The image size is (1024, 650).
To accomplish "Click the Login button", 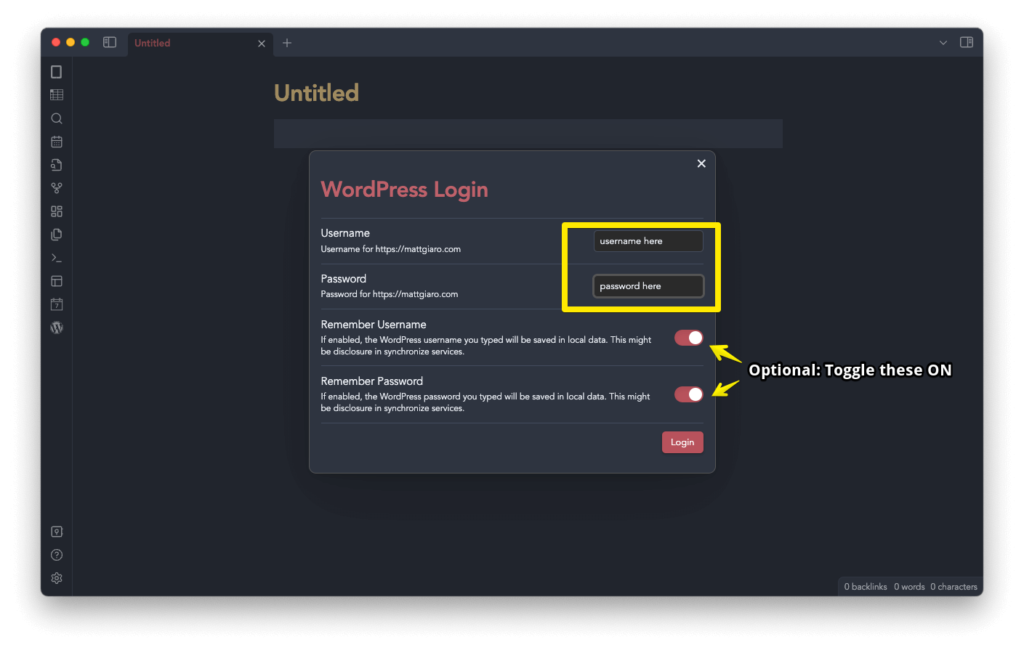I will [x=682, y=442].
